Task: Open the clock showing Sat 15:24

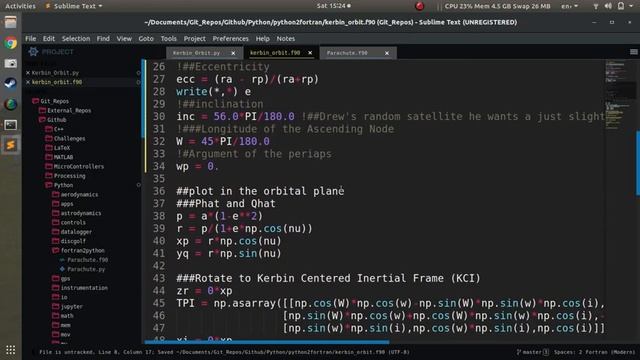Action: (x=333, y=6)
